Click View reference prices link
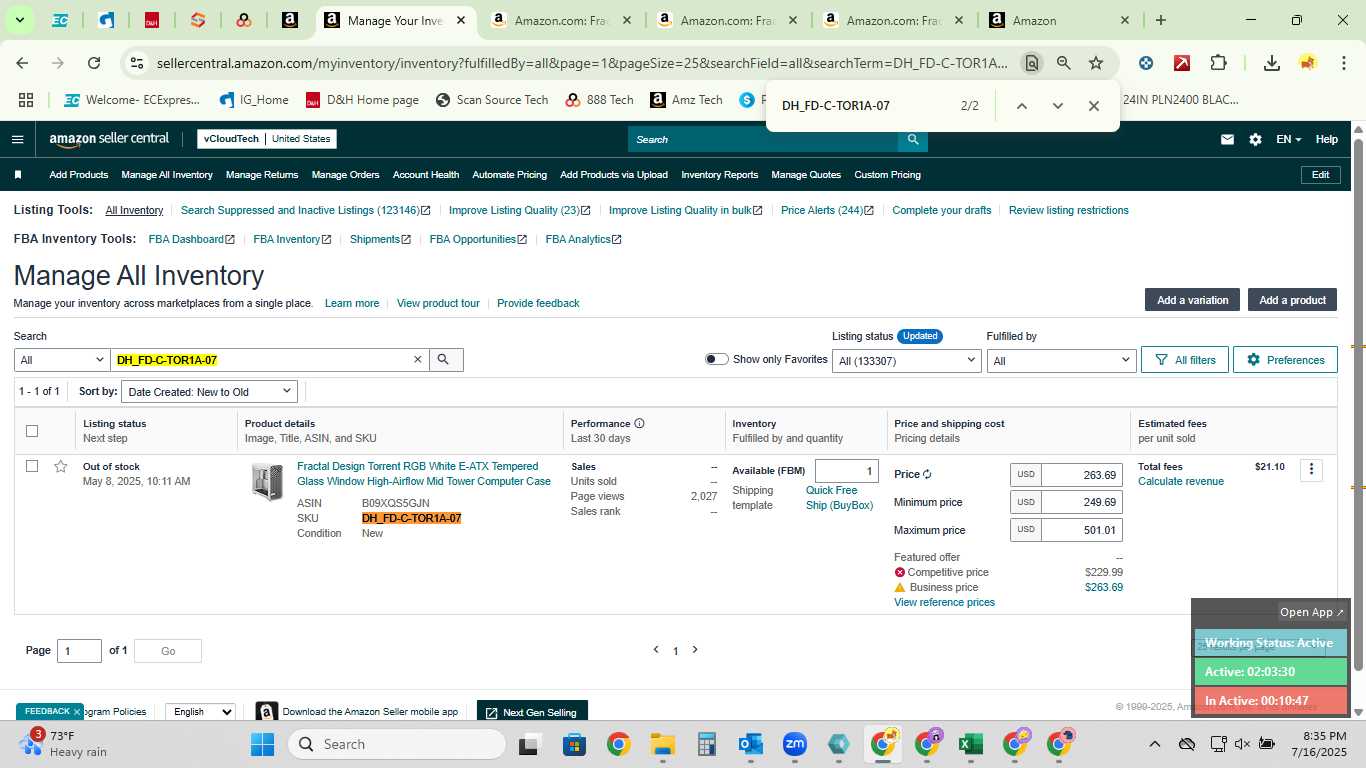Screen dimensions: 1366x768 pos(944,603)
